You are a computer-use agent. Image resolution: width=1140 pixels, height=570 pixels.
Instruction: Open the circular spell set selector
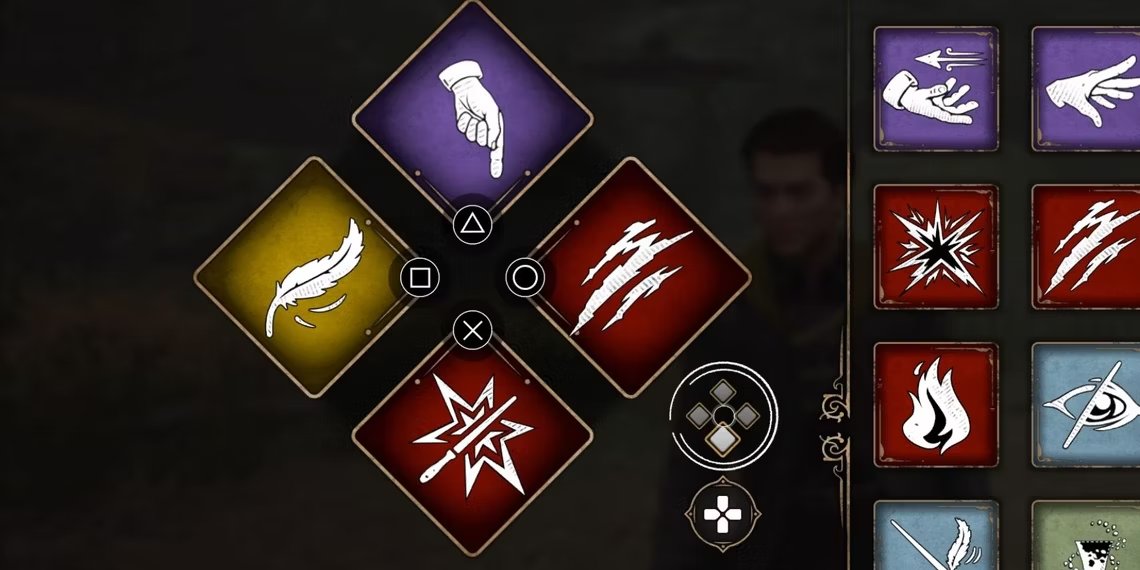(x=723, y=416)
